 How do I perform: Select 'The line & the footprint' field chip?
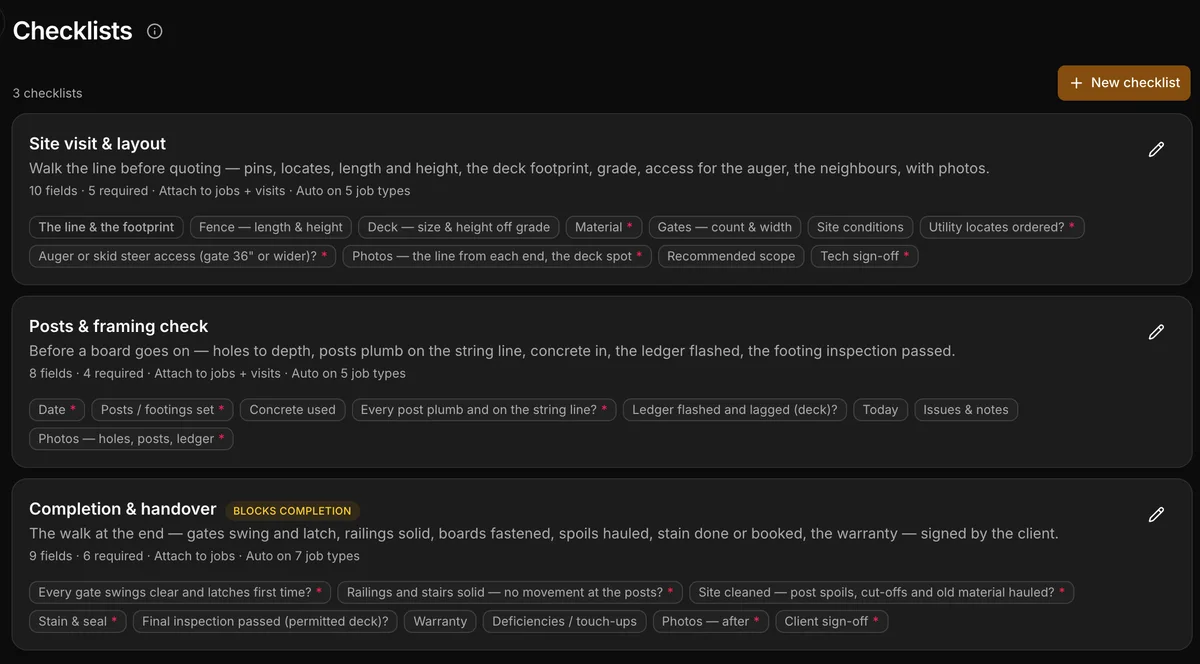106,227
